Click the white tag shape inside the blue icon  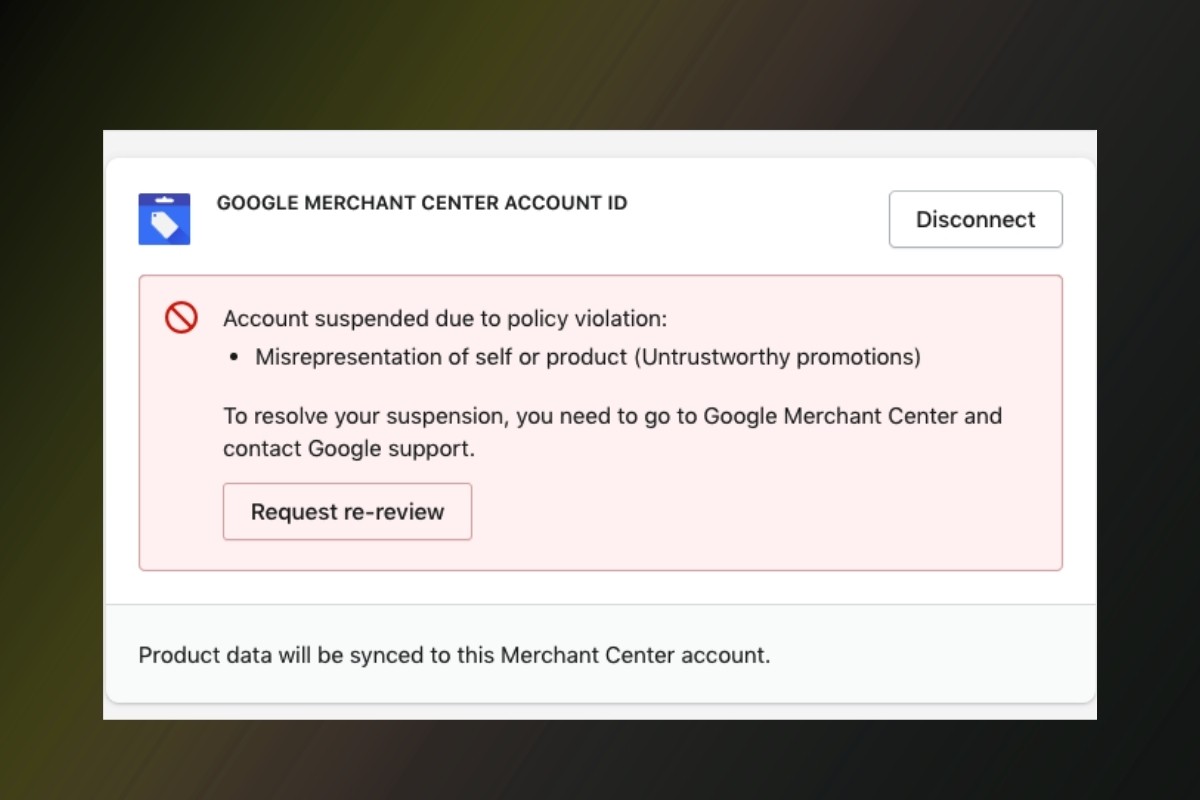pos(164,224)
